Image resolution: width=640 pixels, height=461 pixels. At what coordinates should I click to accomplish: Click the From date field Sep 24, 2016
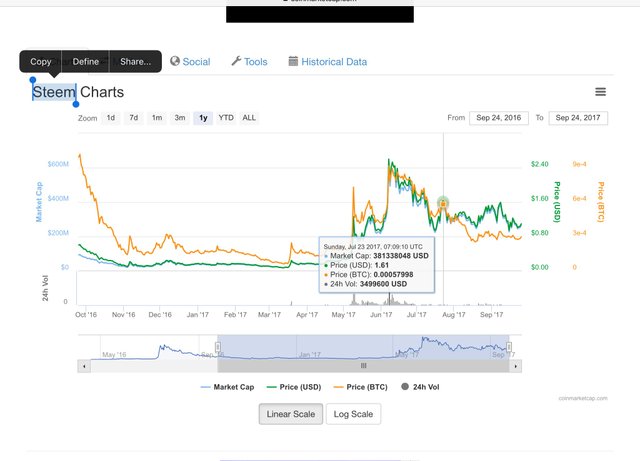pos(499,118)
